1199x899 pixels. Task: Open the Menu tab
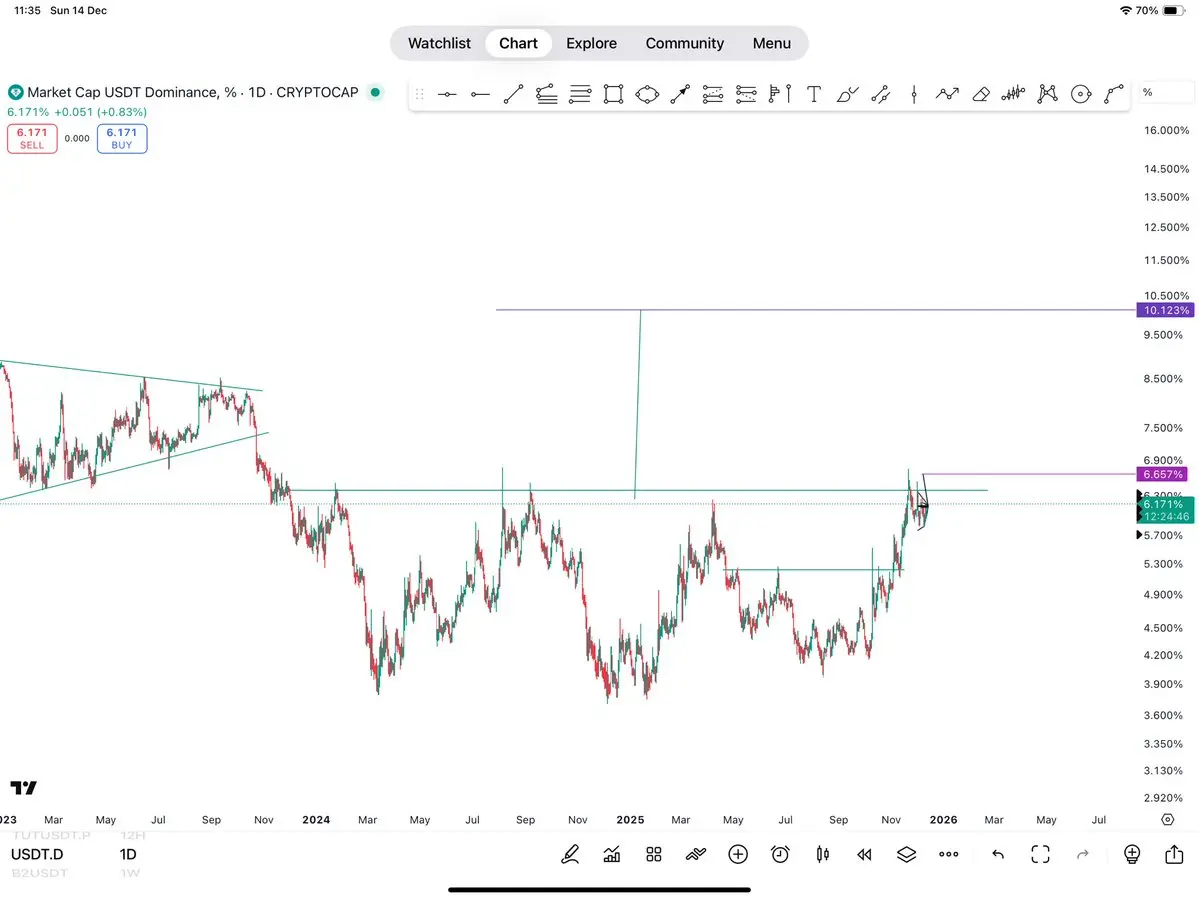(x=772, y=44)
